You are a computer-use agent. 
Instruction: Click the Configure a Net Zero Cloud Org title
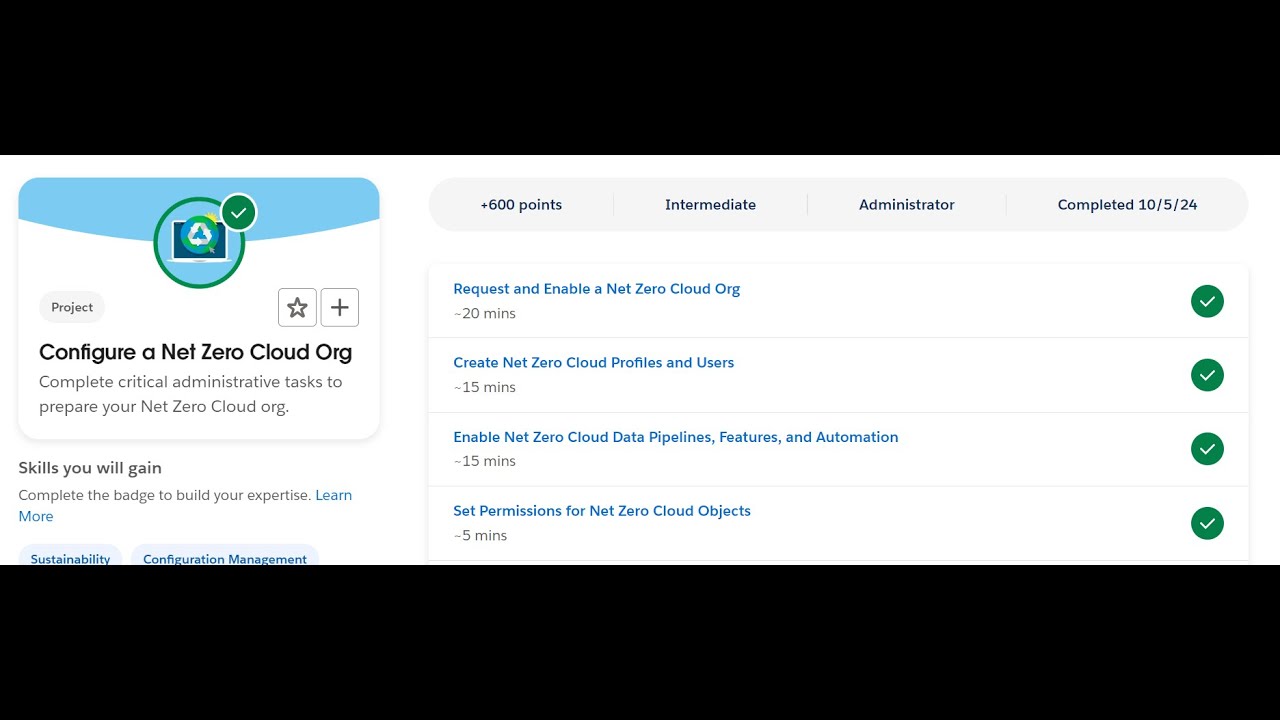(195, 352)
